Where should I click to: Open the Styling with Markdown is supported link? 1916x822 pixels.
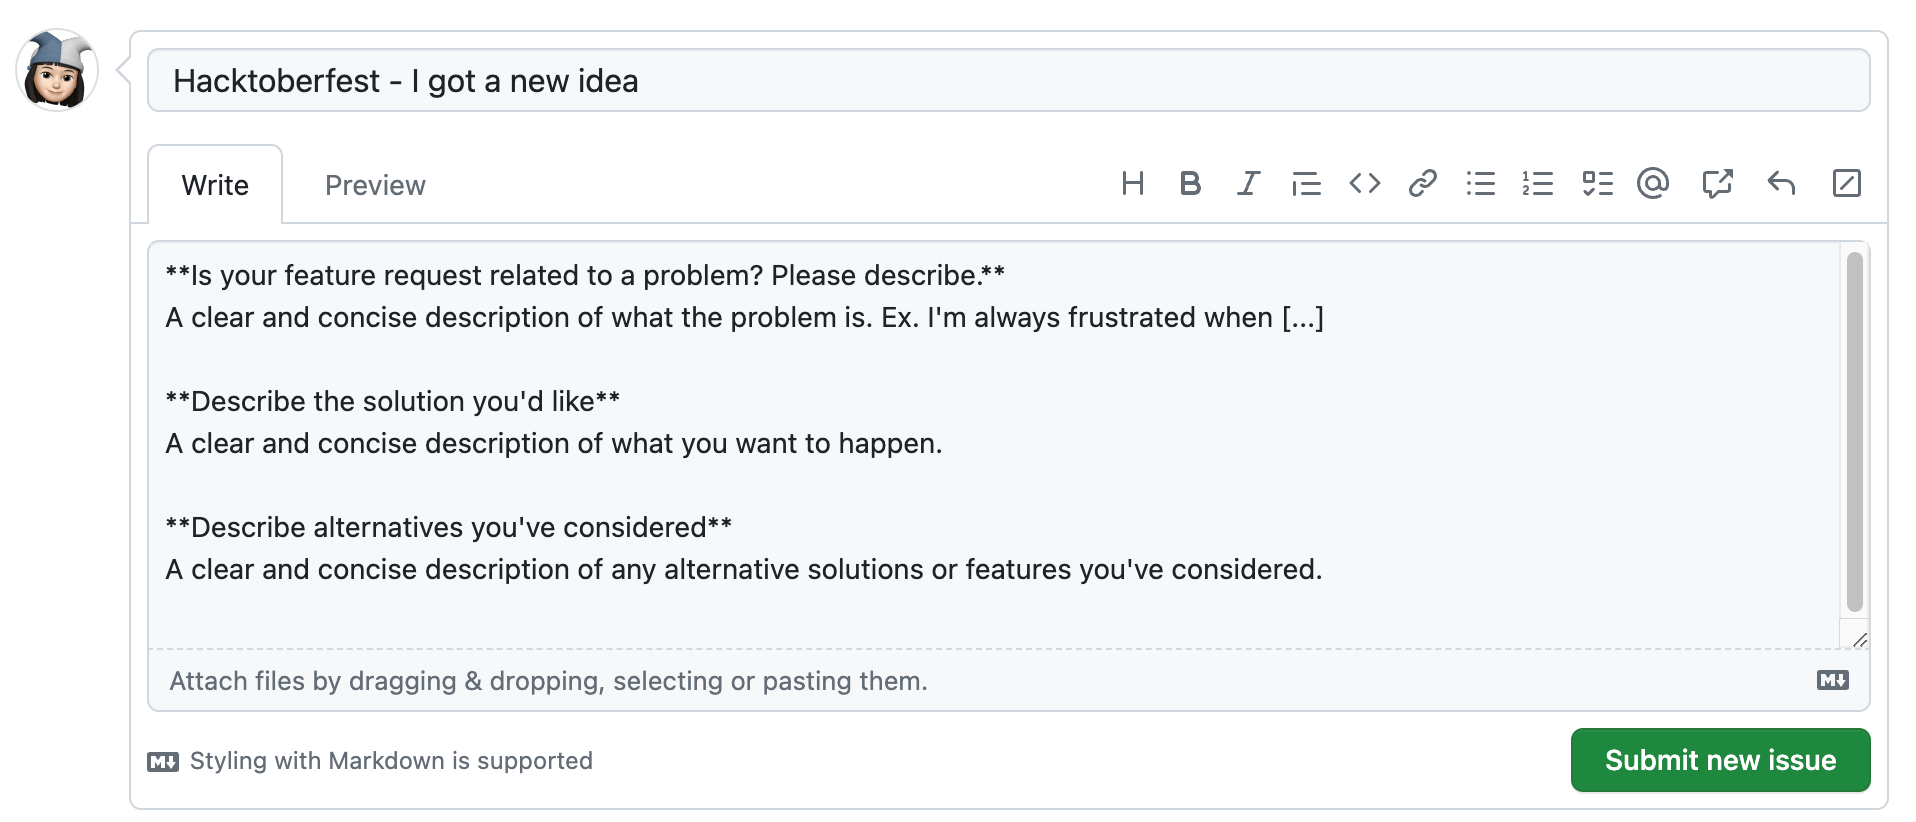(390, 761)
